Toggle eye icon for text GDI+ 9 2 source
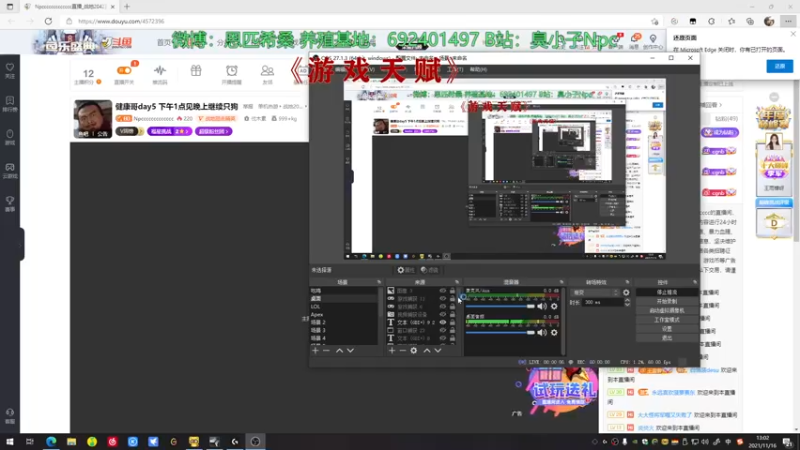The height and width of the screenshot is (450, 800). (442, 322)
